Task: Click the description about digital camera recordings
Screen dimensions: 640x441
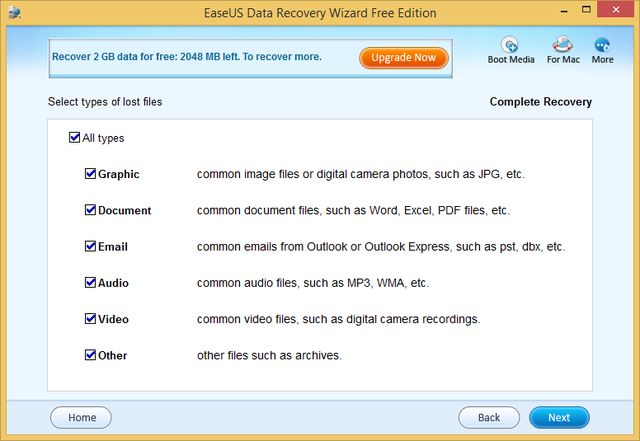Action: click(x=338, y=319)
